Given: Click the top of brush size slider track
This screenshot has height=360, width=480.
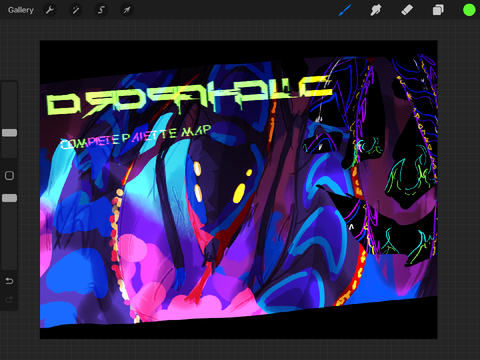Looking at the screenshot, I should 9,86.
